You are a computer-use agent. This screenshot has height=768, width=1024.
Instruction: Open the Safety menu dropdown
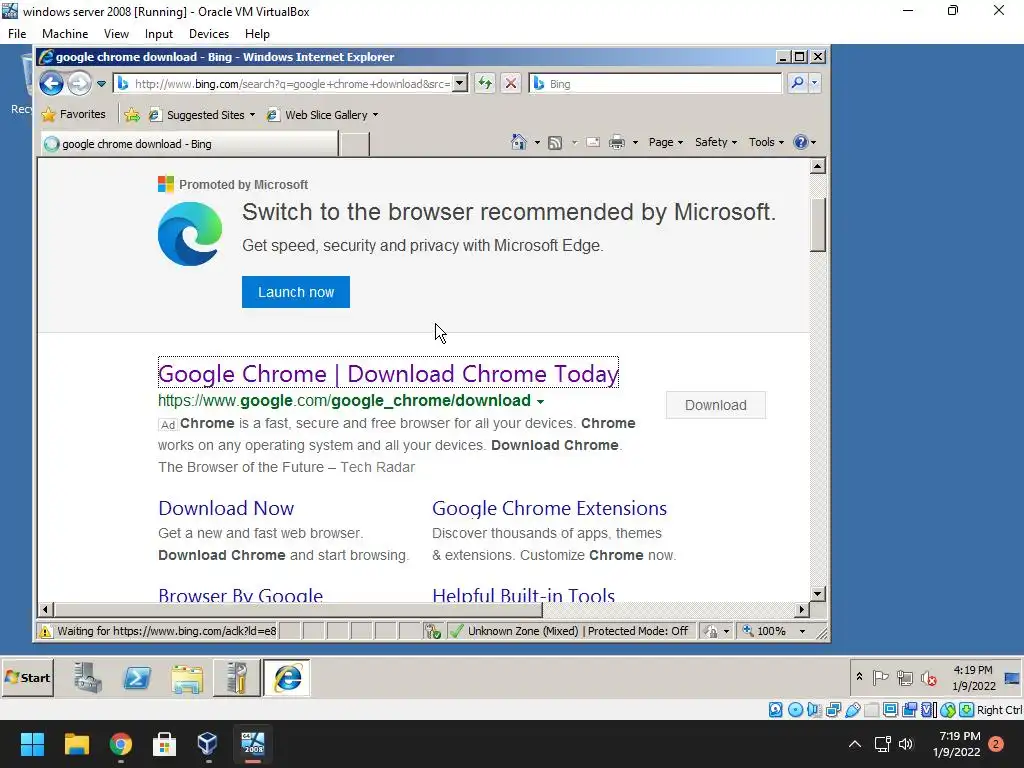(x=716, y=142)
